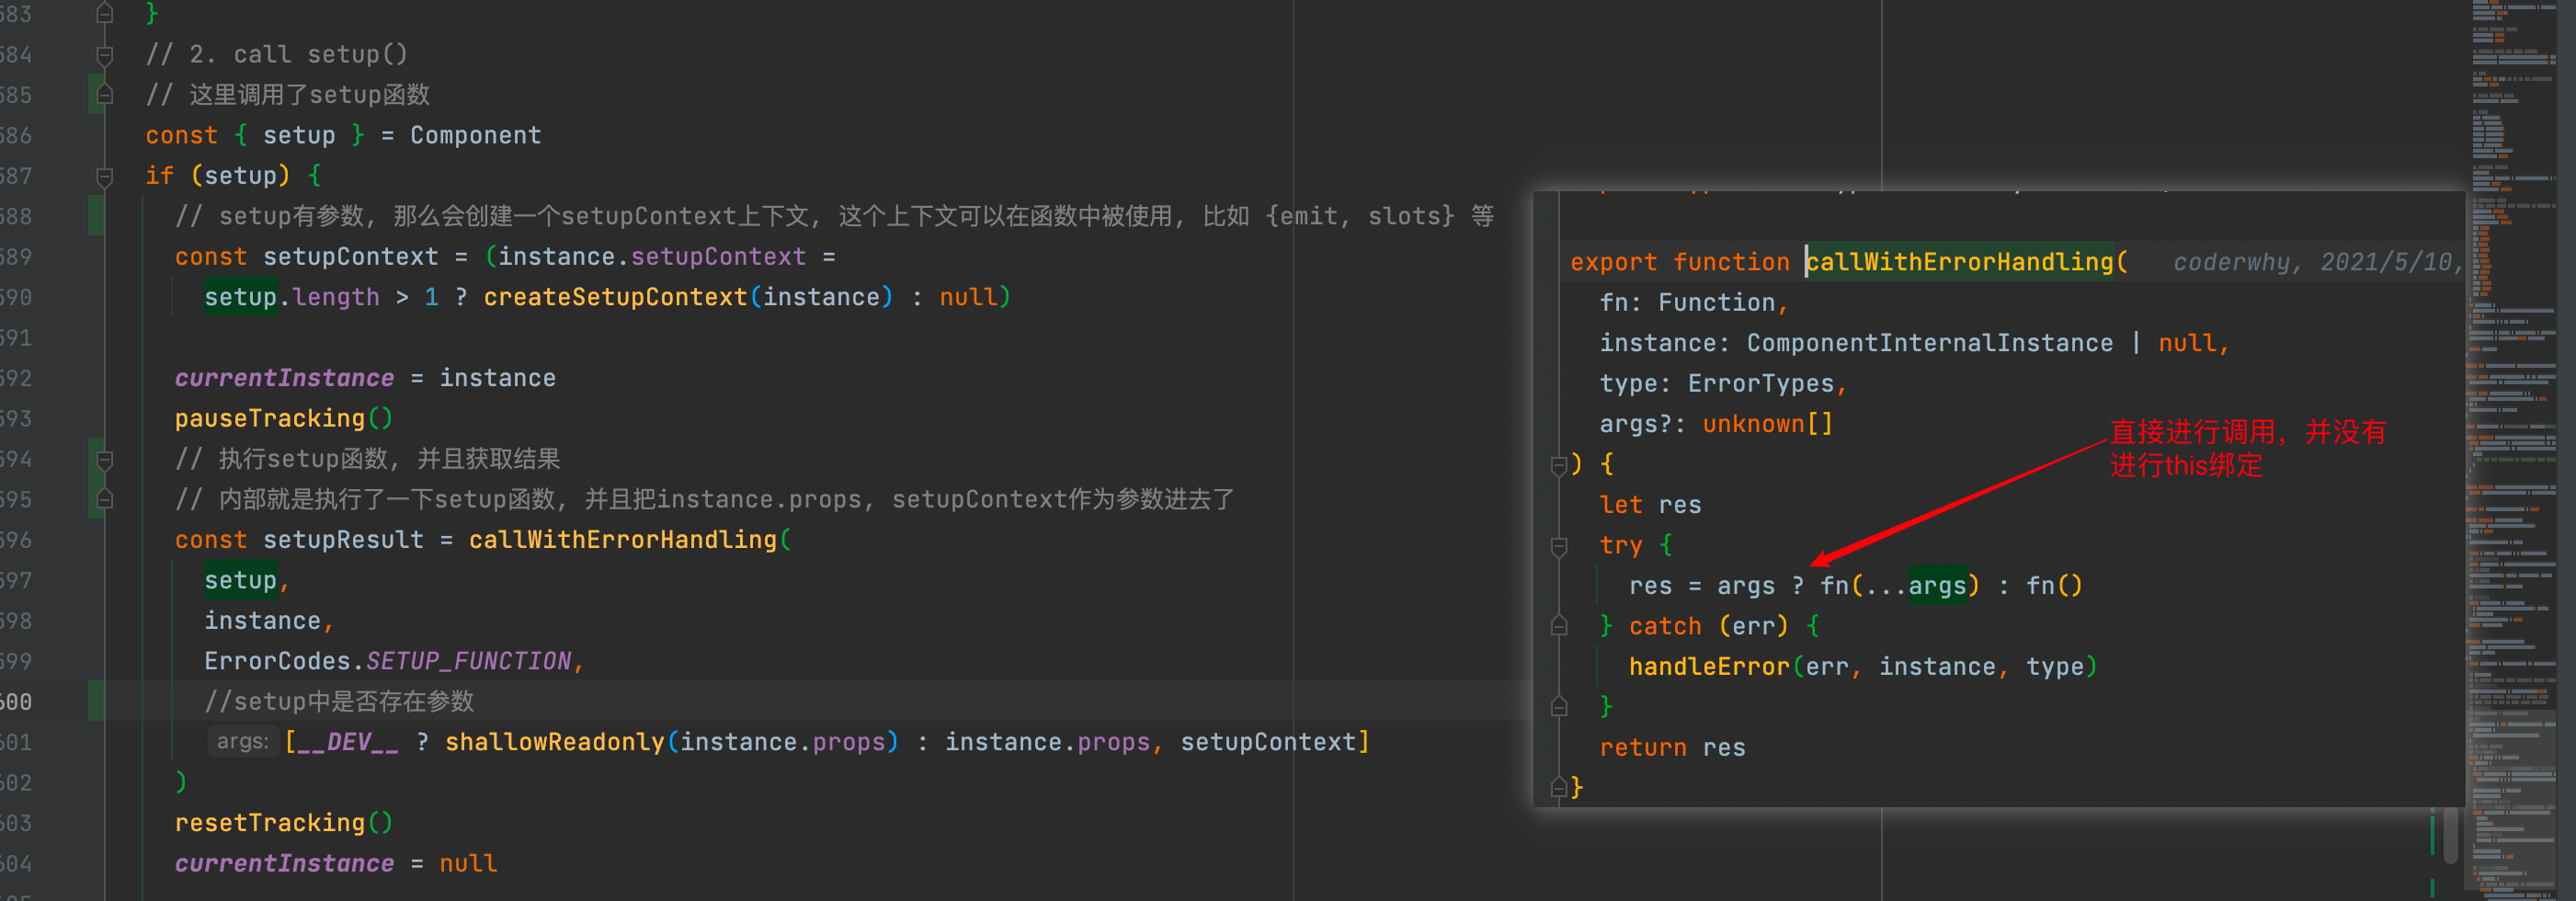Click 'return res' statement in popup
The height and width of the screenshot is (901, 2576).
point(1672,748)
